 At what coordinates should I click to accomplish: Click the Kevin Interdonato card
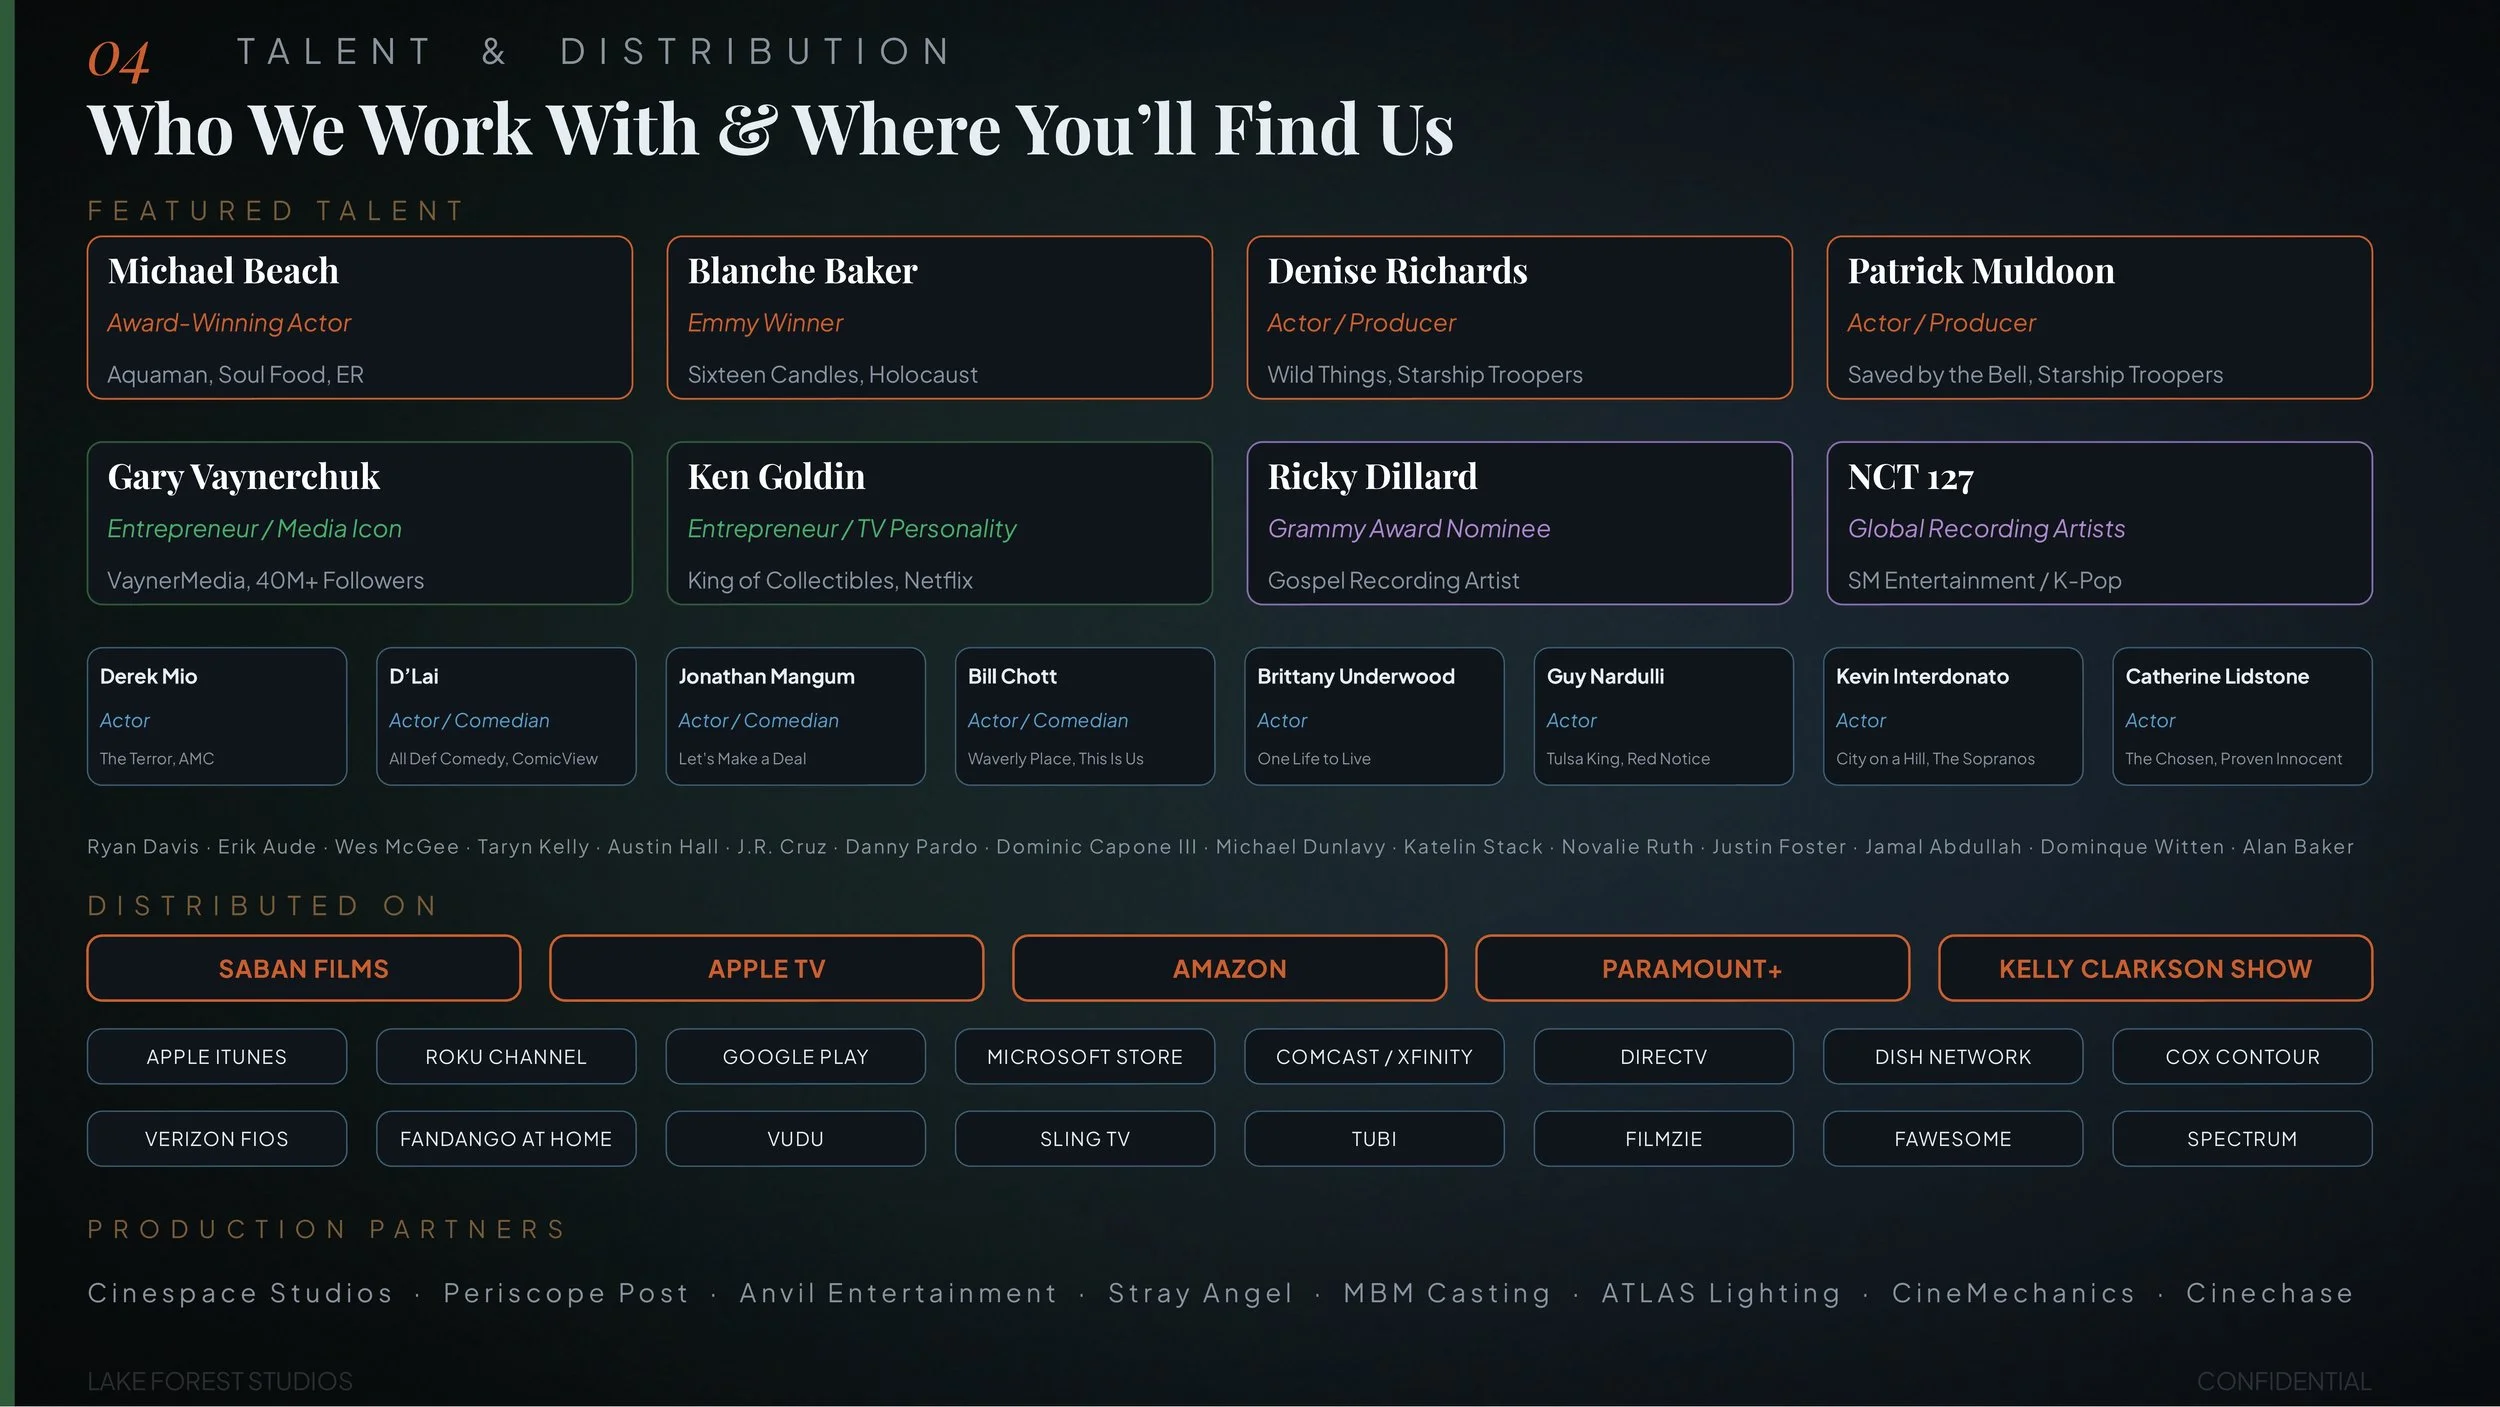(1953, 716)
